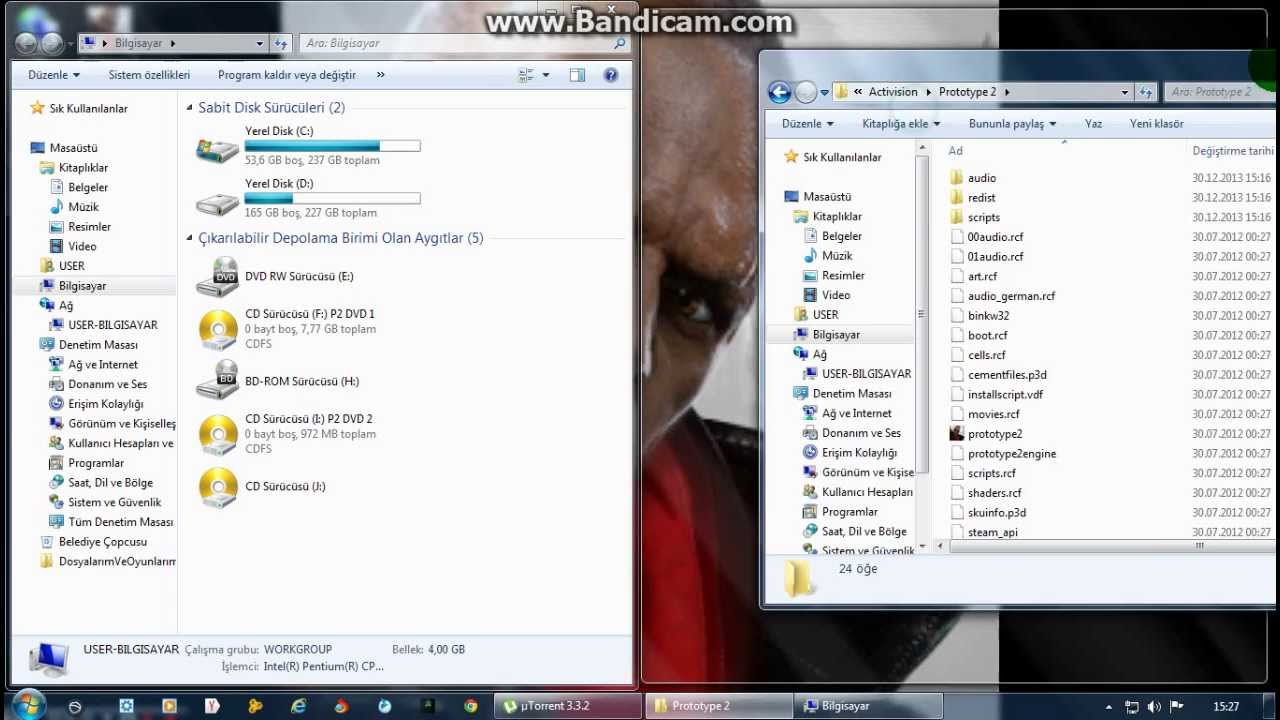Viewport: 1280px width, 720px height.
Task: Collapse Sabit Disk Sürücüleri group
Action: (x=189, y=108)
